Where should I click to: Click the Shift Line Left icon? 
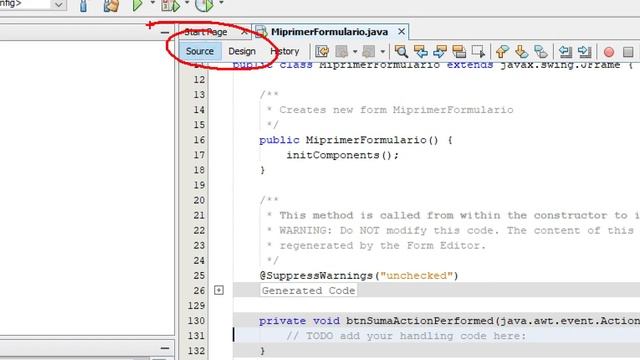click(565, 51)
